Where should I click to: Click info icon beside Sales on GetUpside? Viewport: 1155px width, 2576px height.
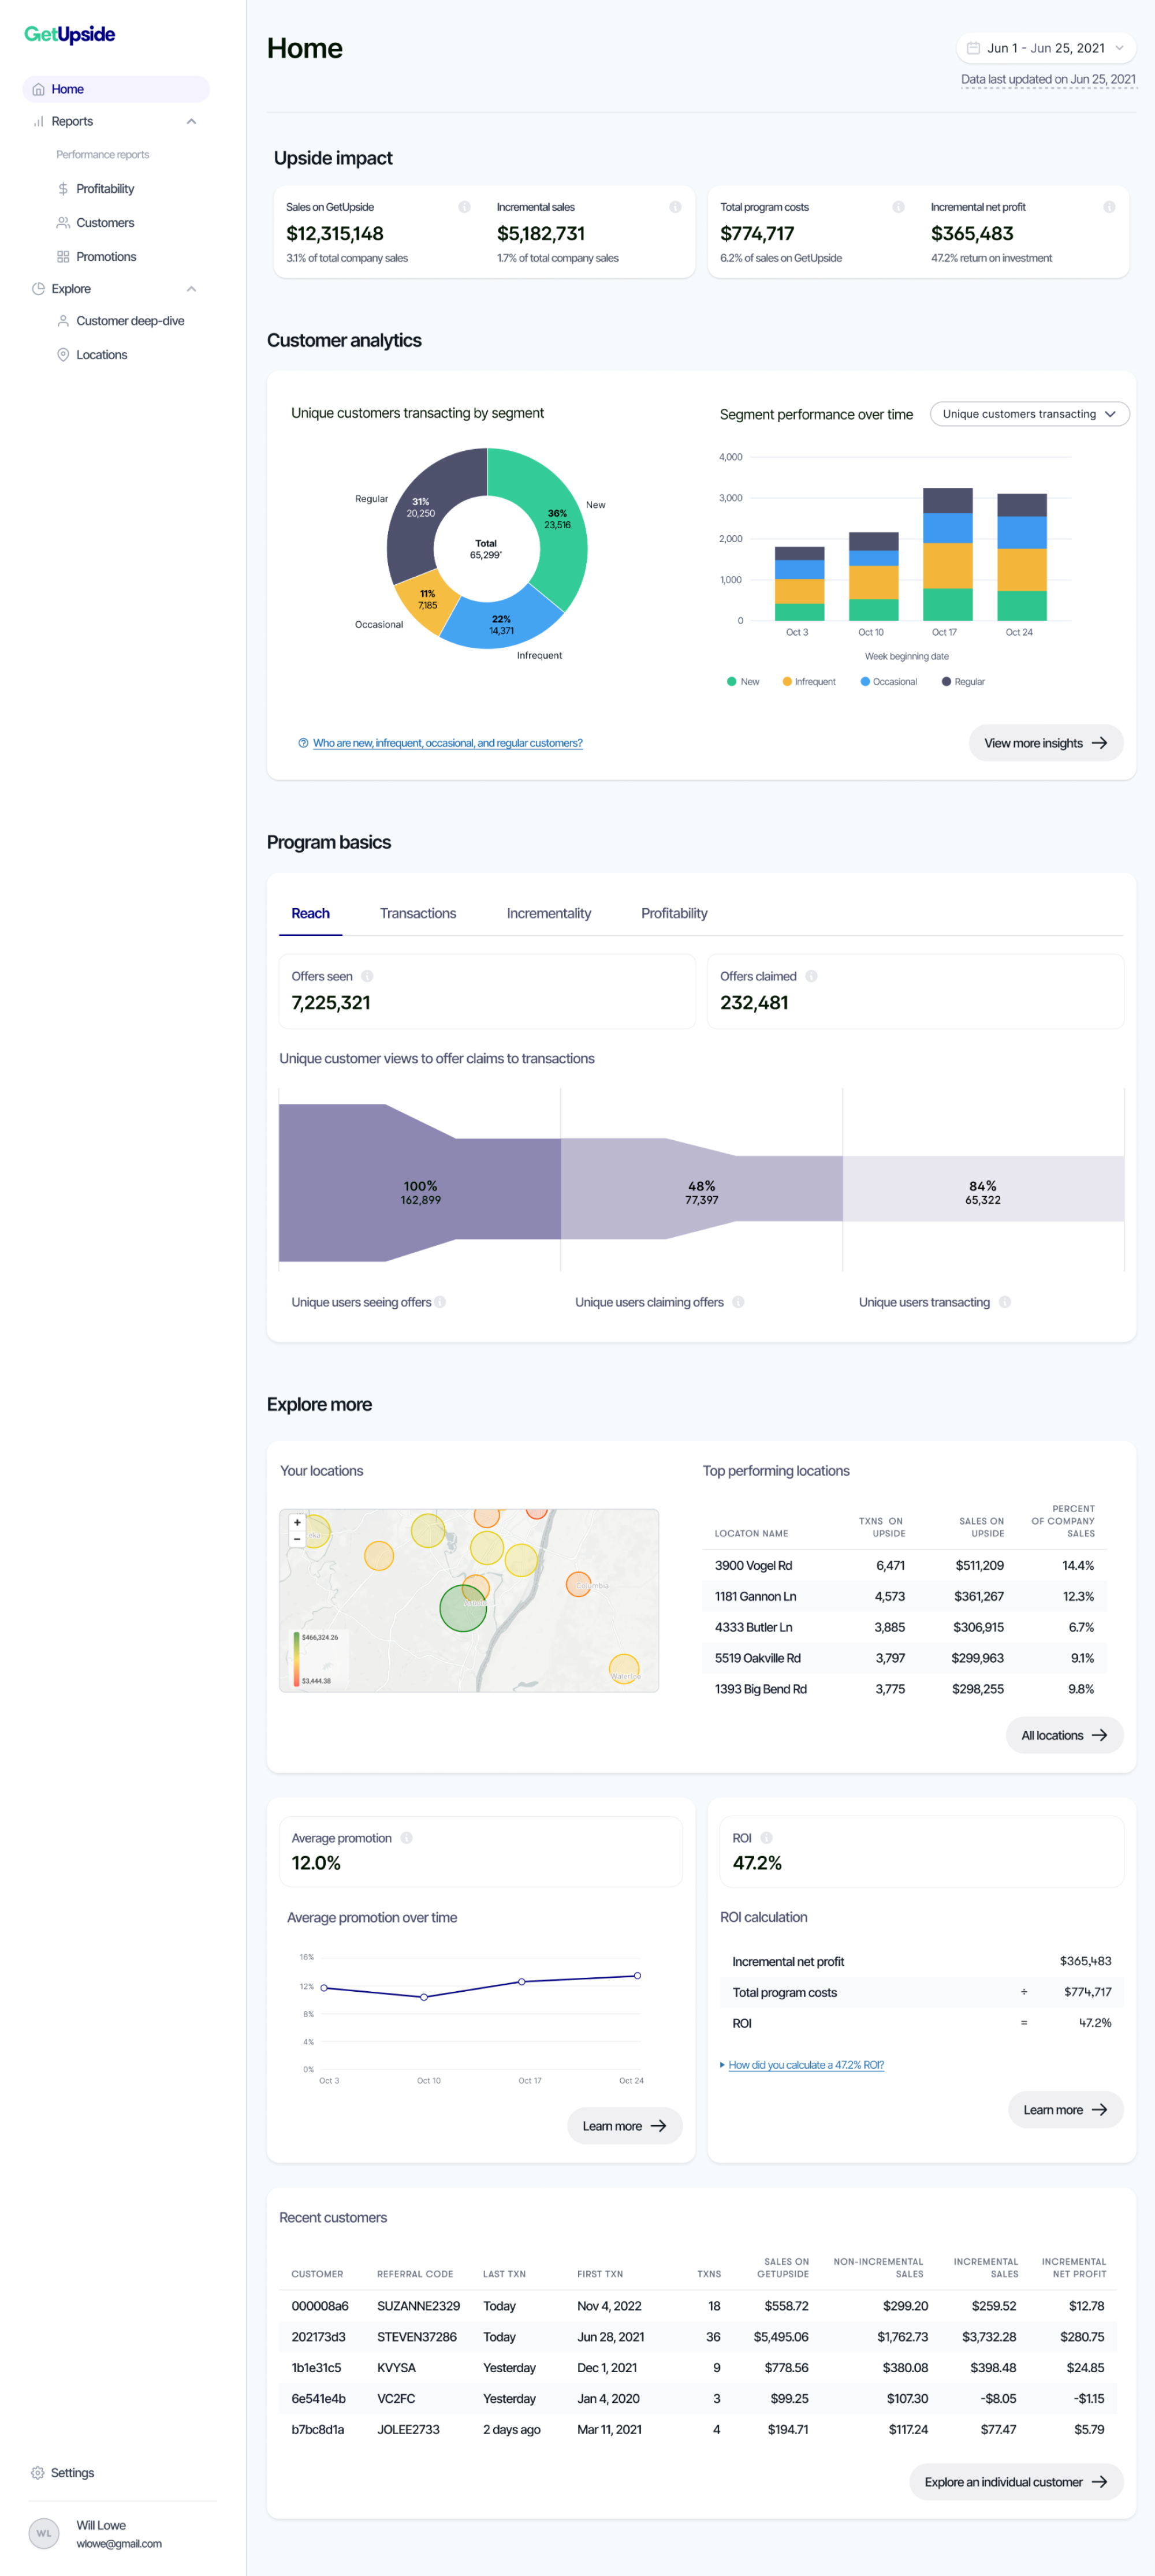[x=464, y=207]
